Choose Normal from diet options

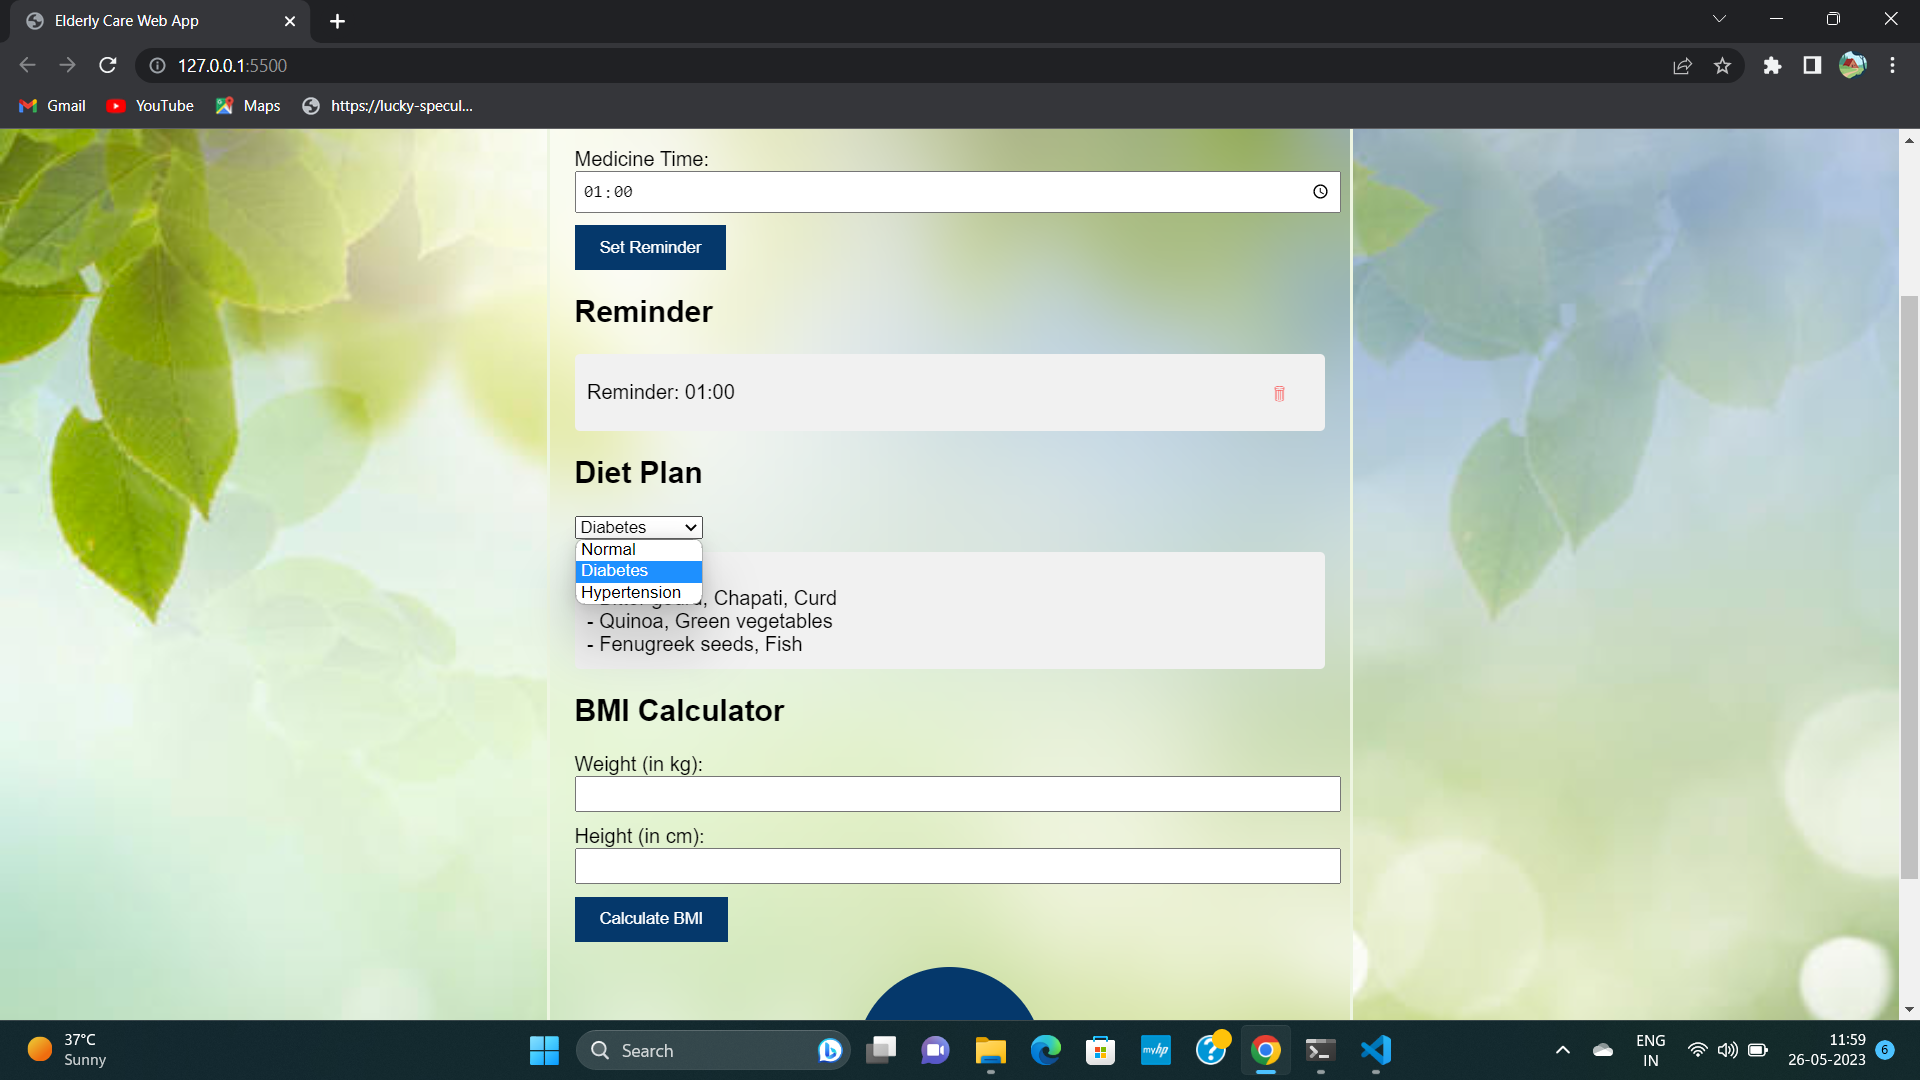609,549
